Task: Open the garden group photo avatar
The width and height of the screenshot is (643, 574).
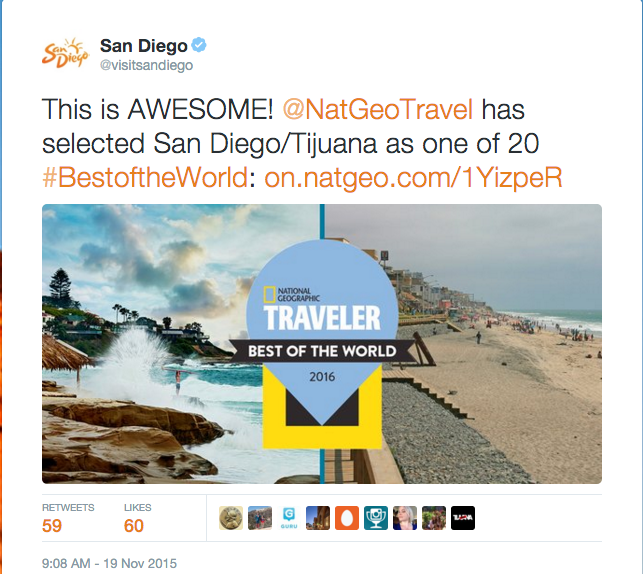Action: click(x=434, y=518)
